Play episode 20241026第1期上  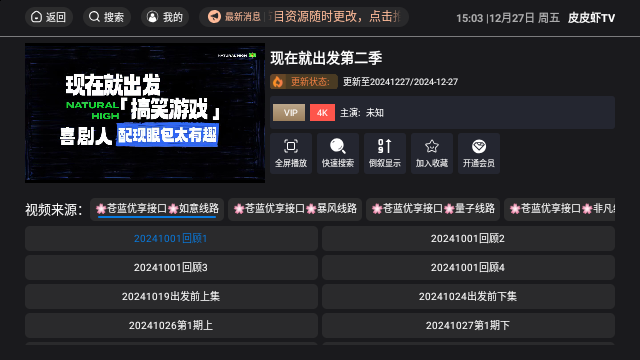pos(171,325)
